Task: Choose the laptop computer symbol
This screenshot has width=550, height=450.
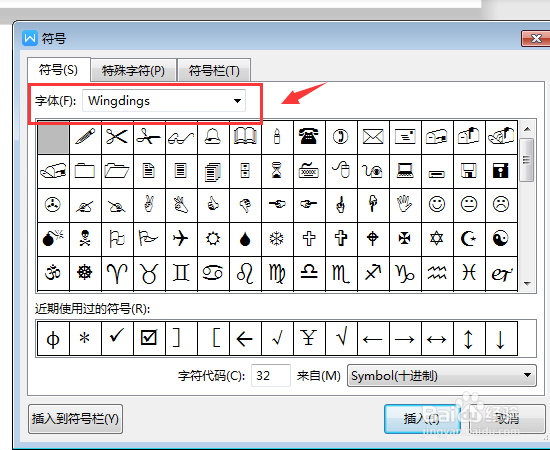Action: coord(404,171)
